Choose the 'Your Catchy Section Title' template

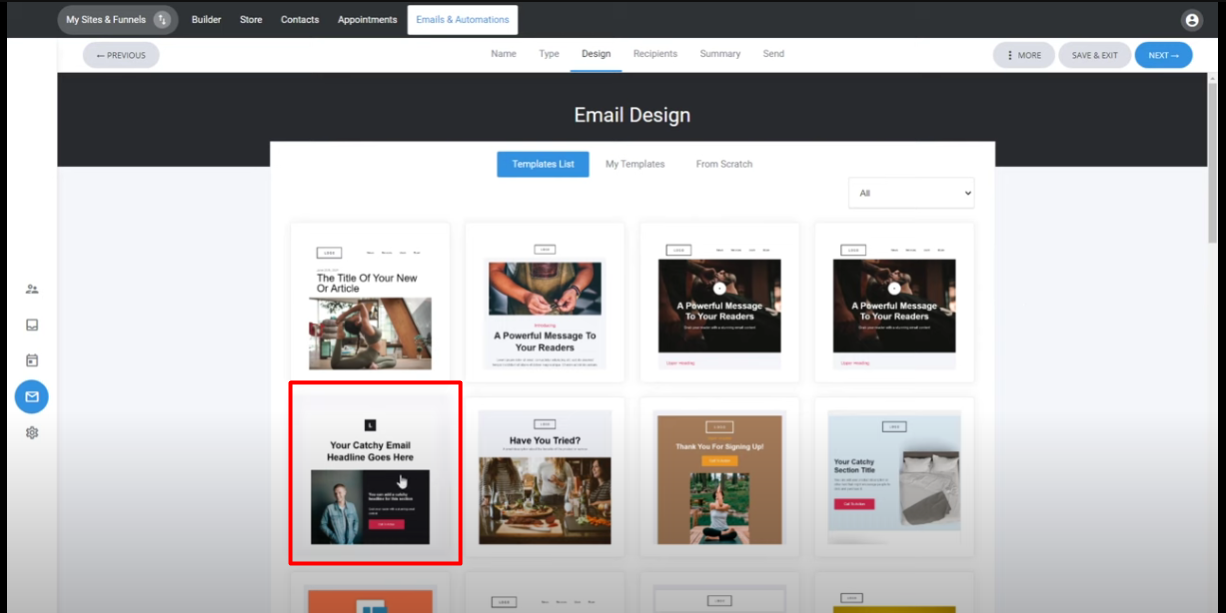894,477
